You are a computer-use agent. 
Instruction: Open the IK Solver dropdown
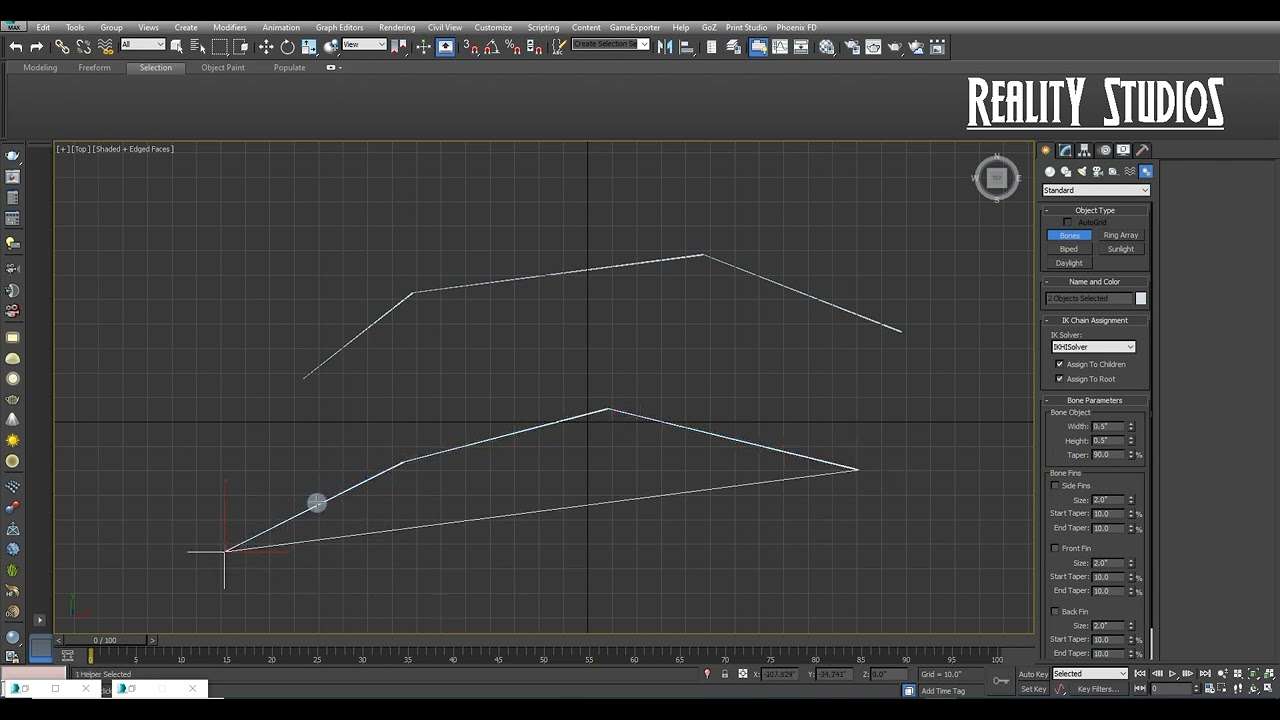pyautogui.click(x=1093, y=347)
